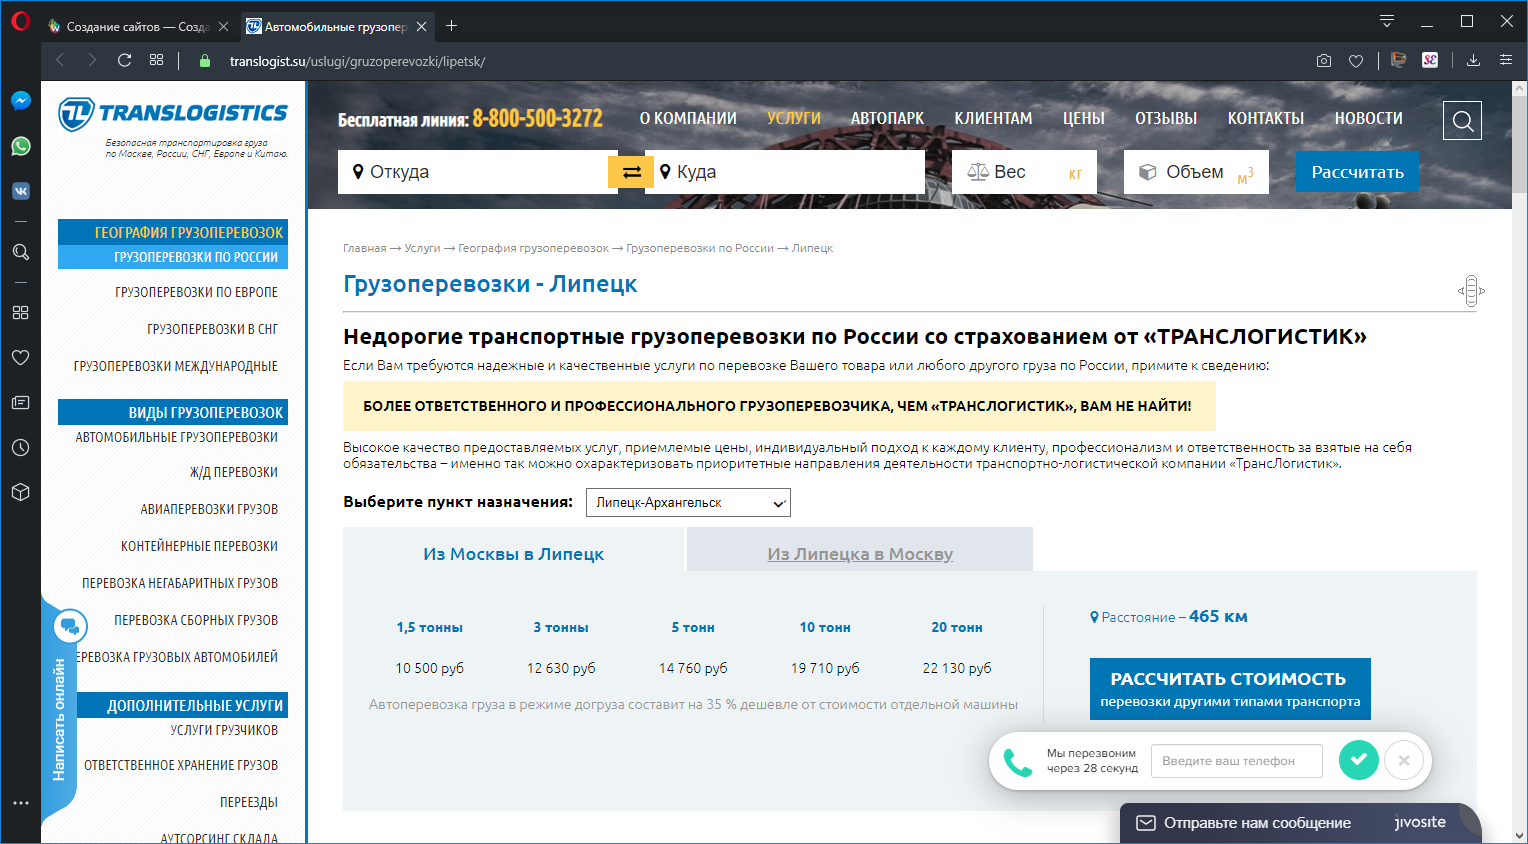The width and height of the screenshot is (1528, 844).
Task: Open the start page tiles button
Action: [156, 60]
